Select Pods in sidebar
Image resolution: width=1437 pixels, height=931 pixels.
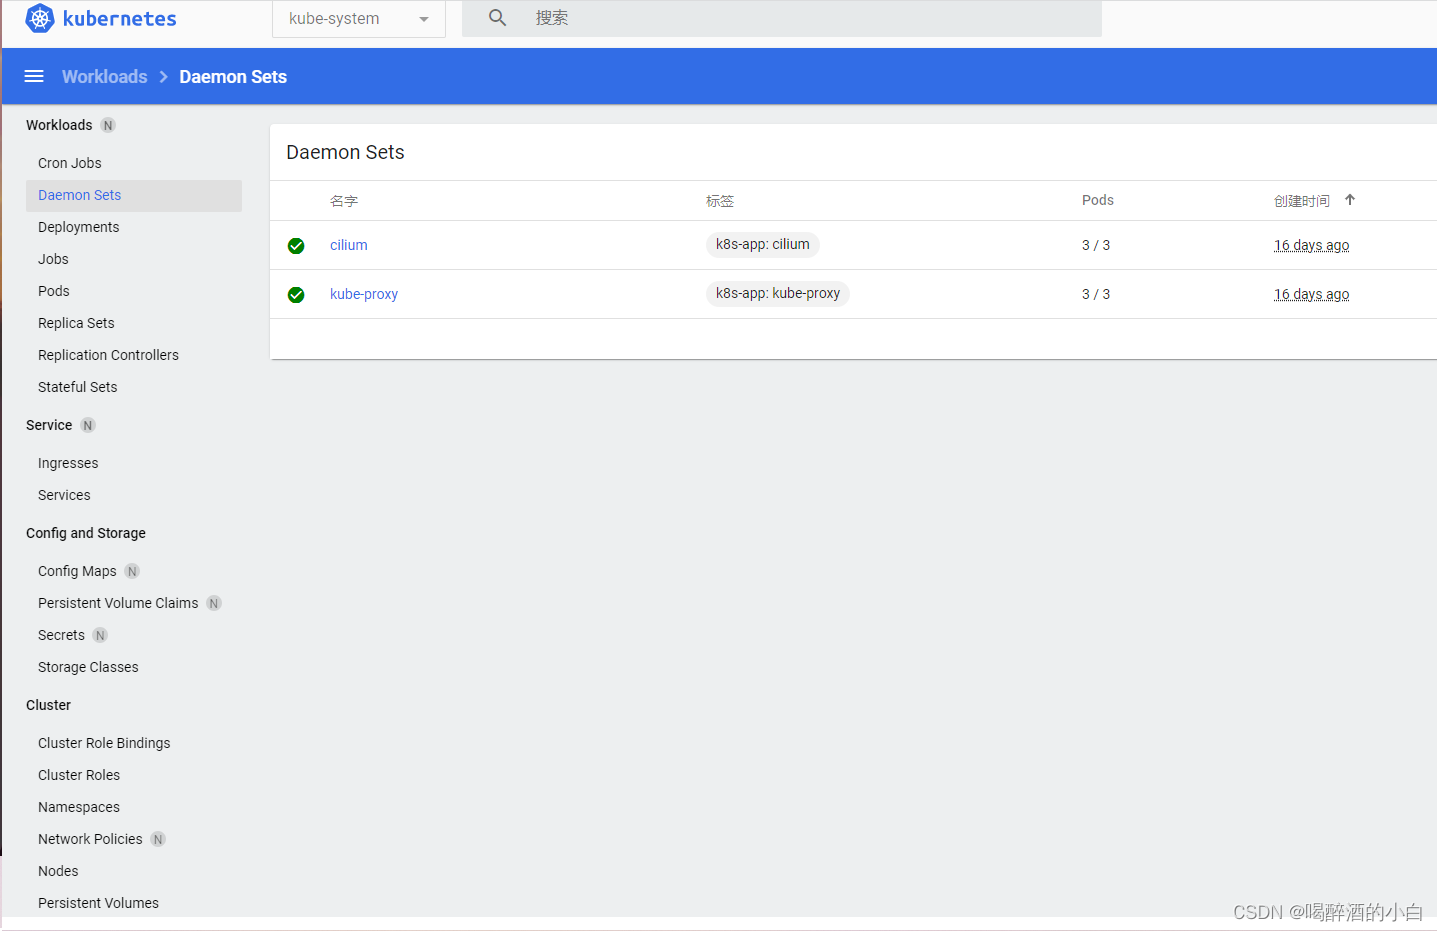point(54,291)
